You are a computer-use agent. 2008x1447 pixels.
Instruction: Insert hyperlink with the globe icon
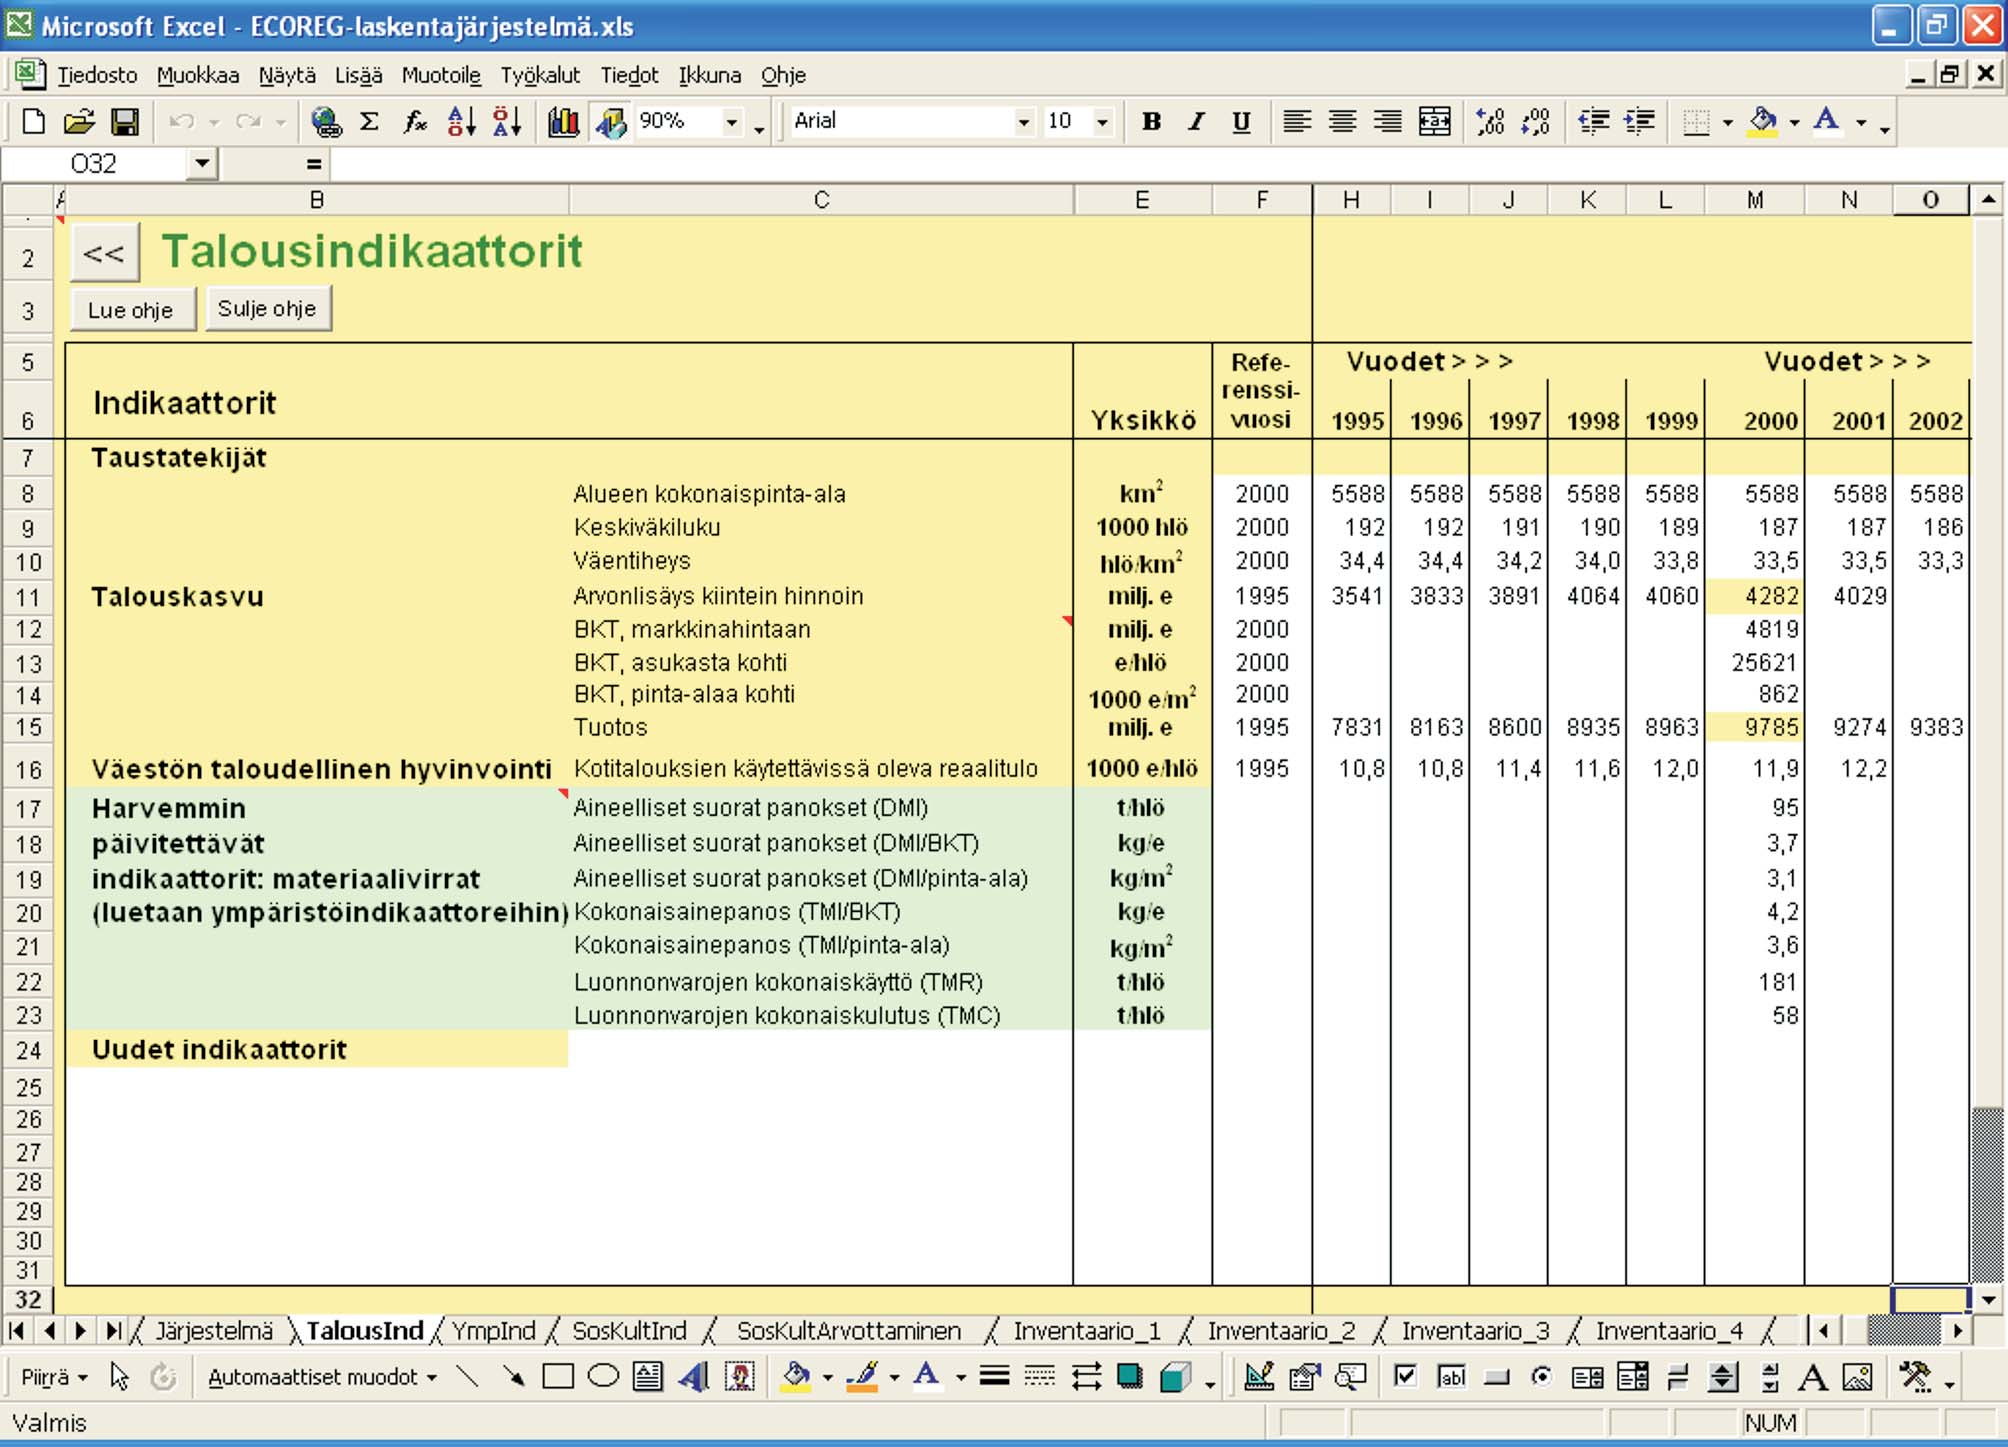point(325,122)
